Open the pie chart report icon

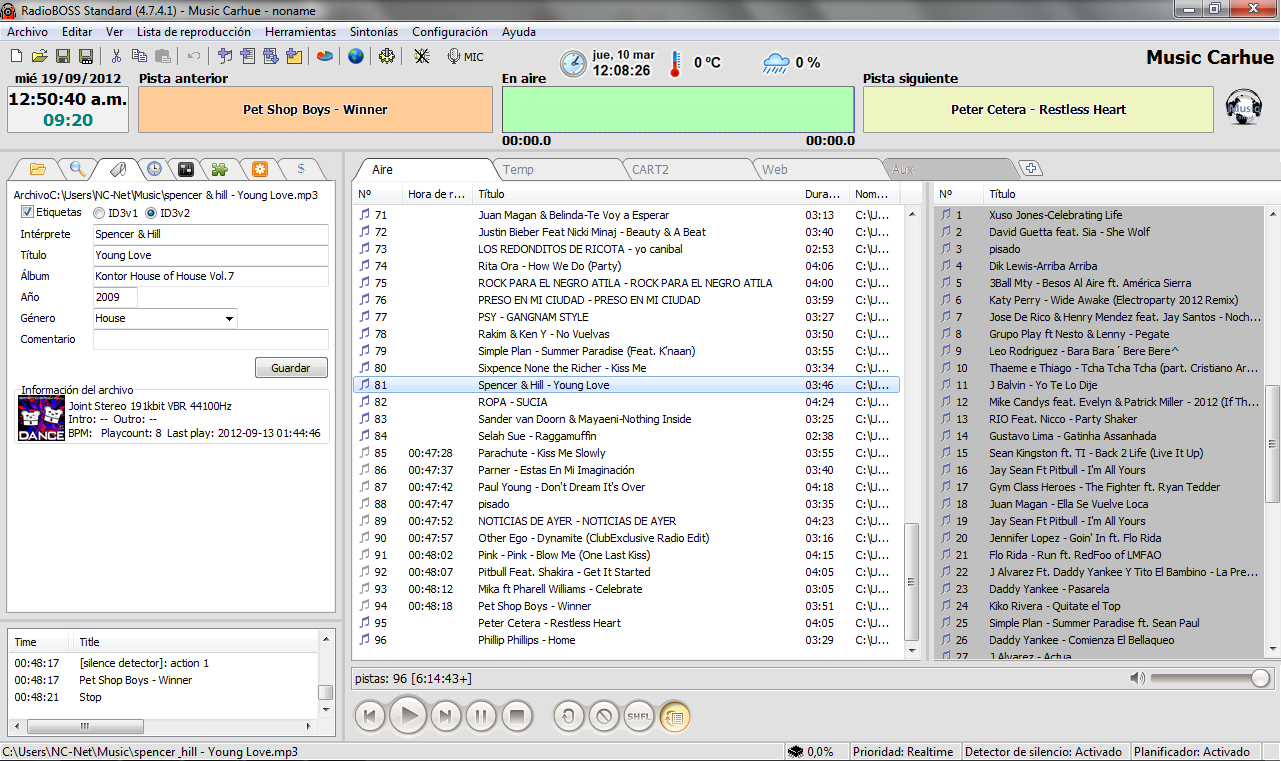(x=325, y=57)
